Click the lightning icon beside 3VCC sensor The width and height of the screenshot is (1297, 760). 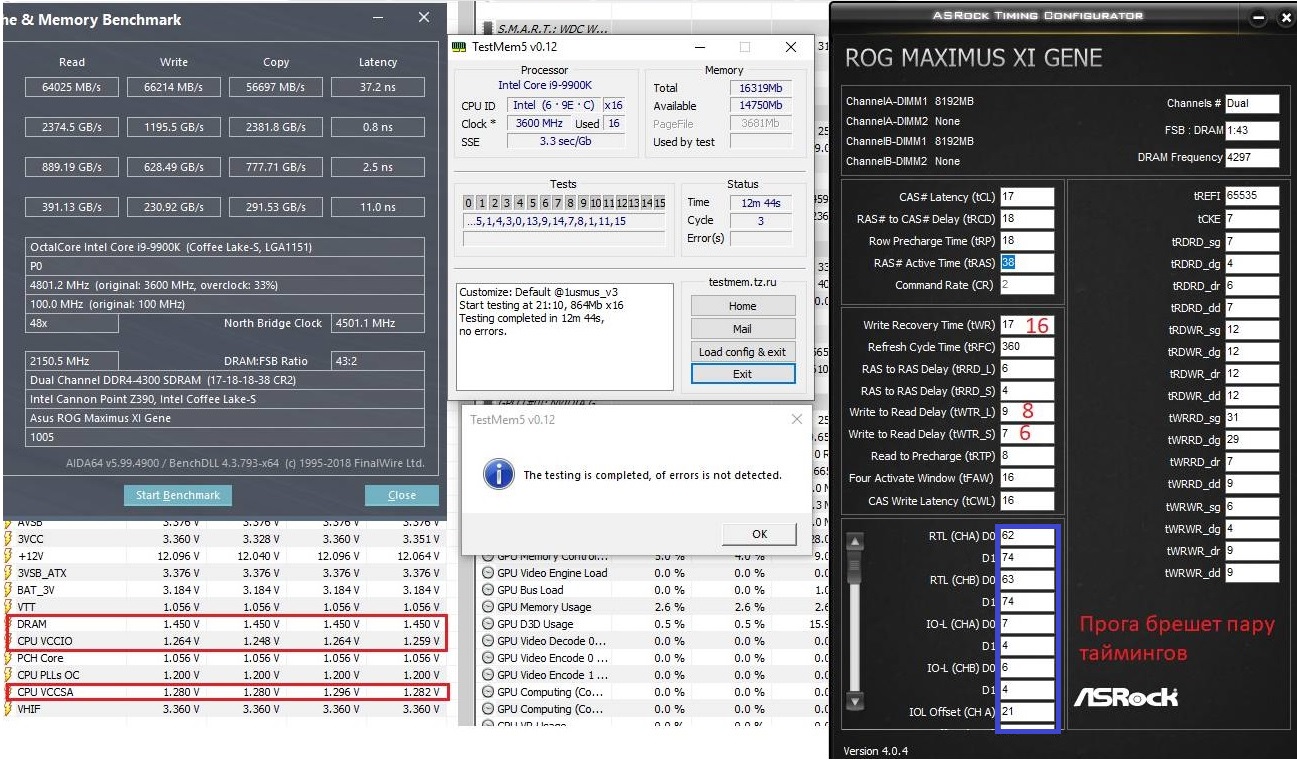pos(7,539)
